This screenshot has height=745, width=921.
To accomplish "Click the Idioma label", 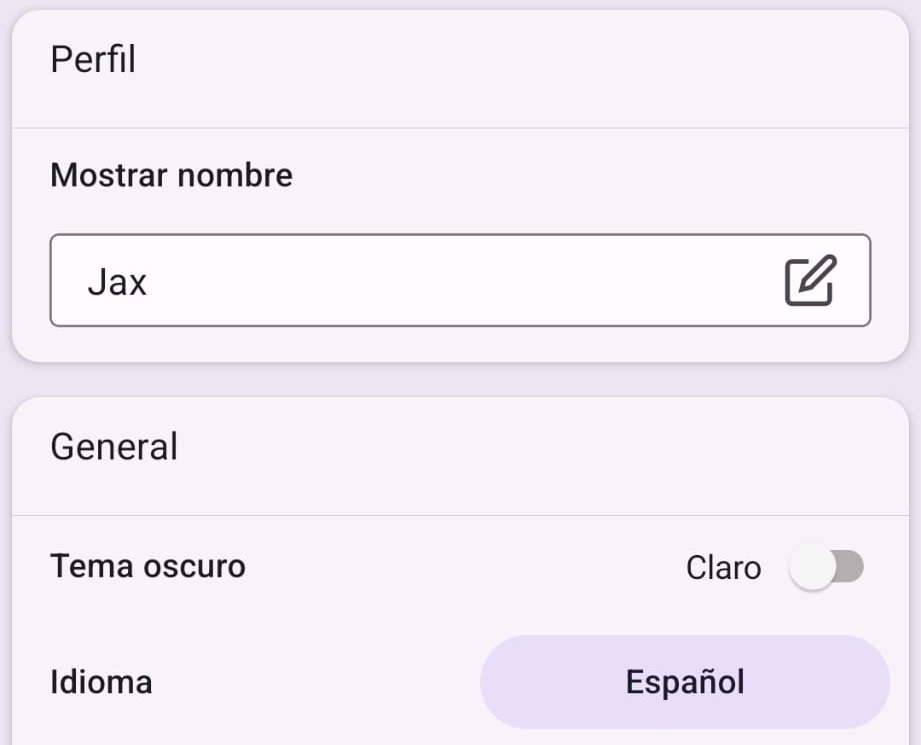I will (x=100, y=681).
